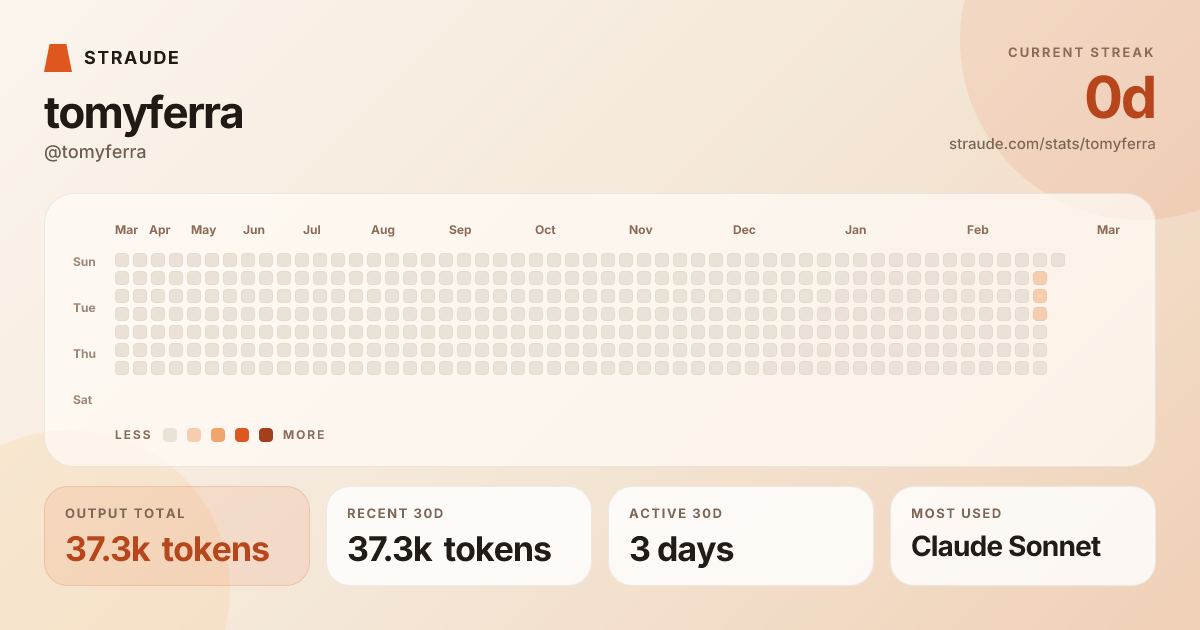Select the light peach legend swatch
Viewport: 1200px width, 630px height.
(x=194, y=435)
